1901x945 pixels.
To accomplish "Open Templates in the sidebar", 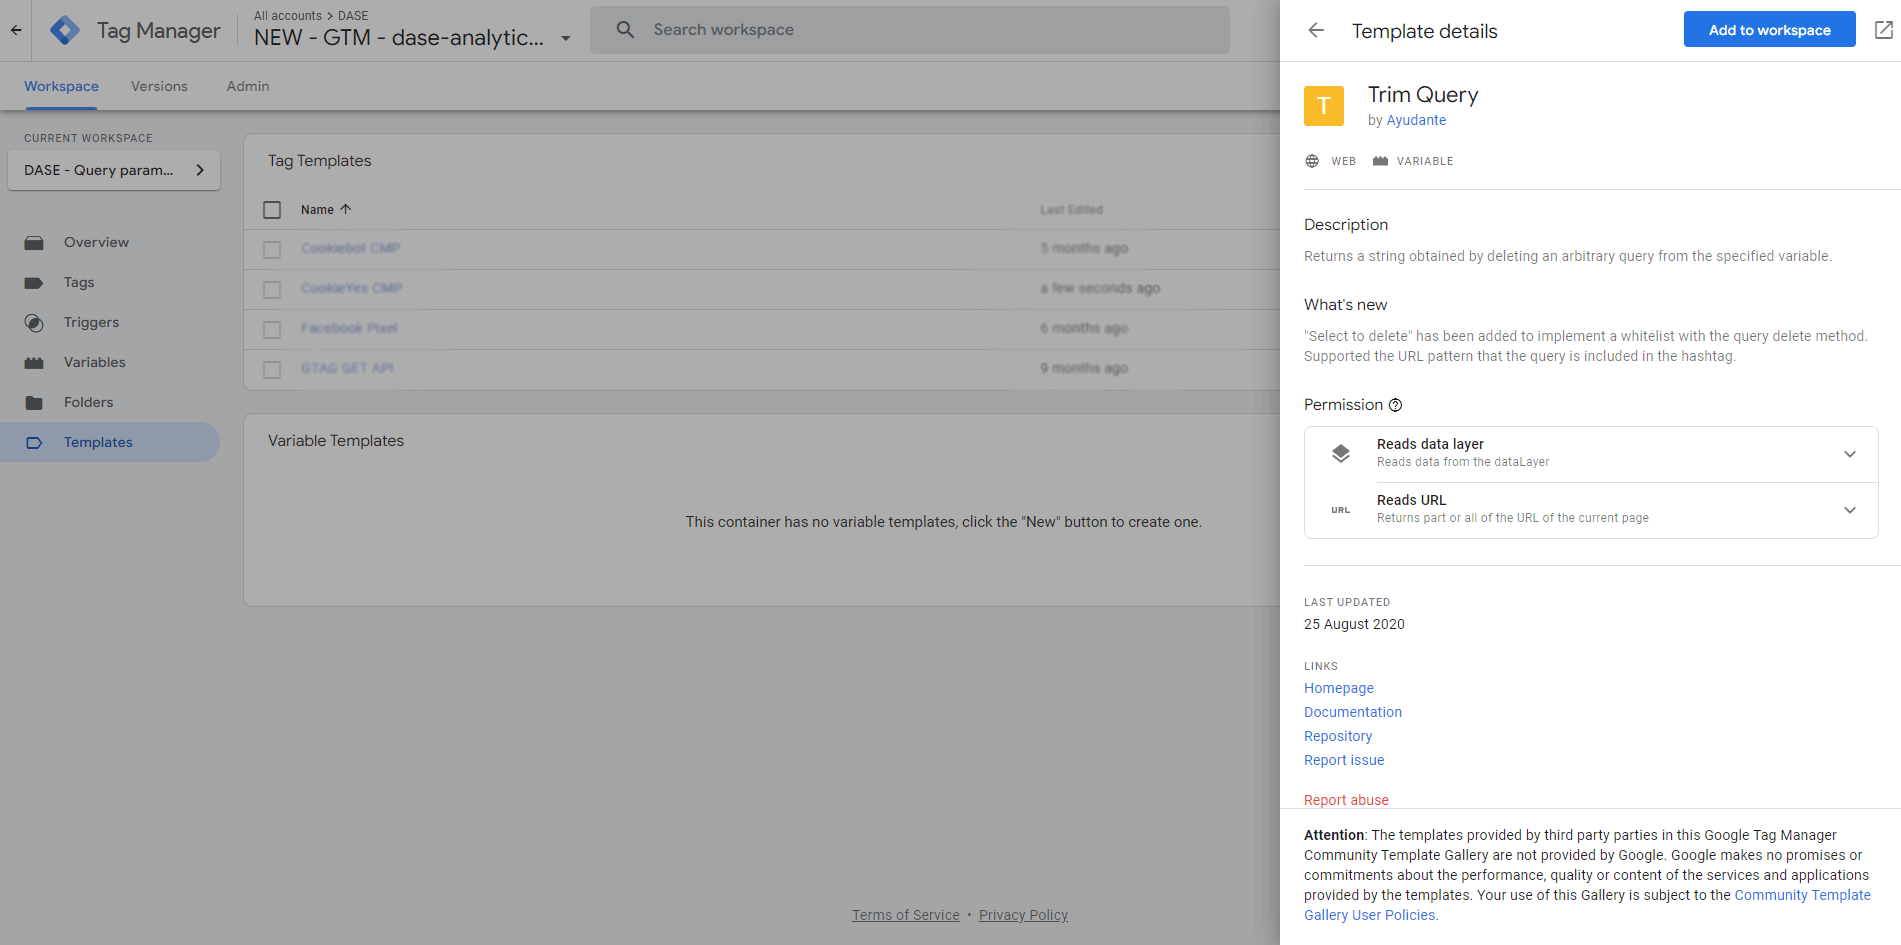I will pos(110,442).
